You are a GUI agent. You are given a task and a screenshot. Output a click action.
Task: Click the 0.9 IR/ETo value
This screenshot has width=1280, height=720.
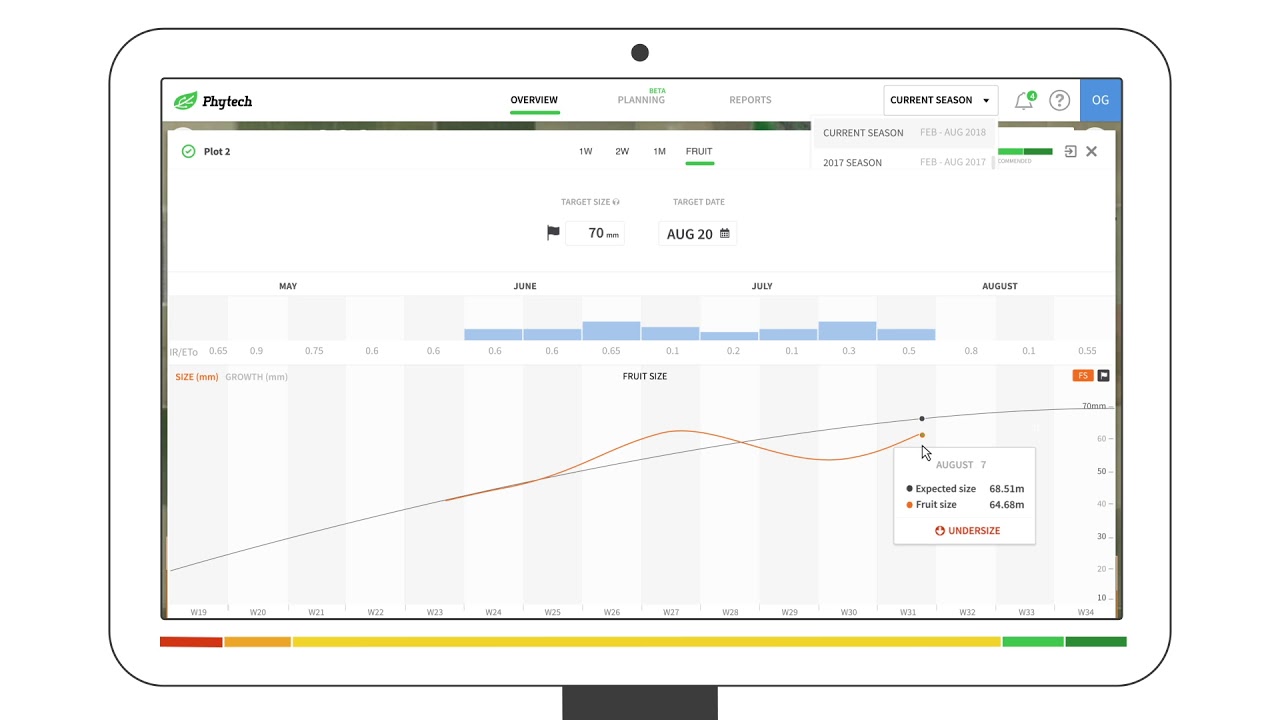tap(257, 351)
